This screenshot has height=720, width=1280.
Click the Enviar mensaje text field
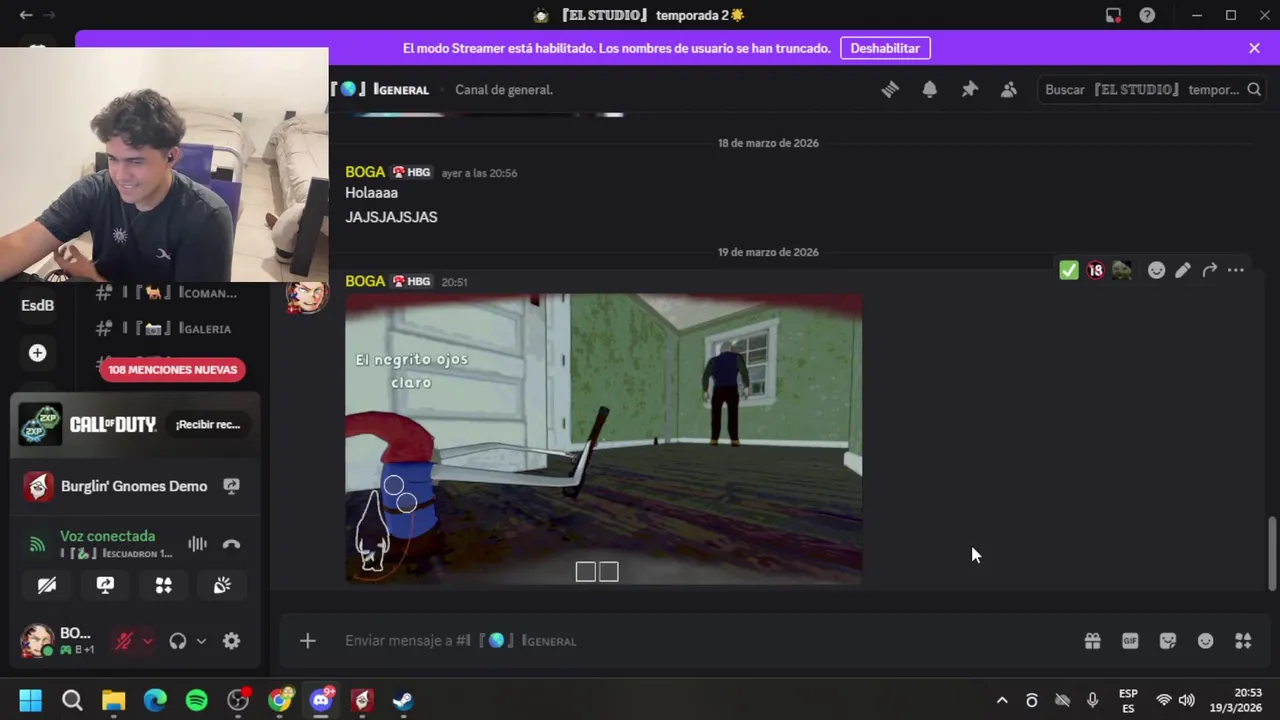click(x=700, y=641)
